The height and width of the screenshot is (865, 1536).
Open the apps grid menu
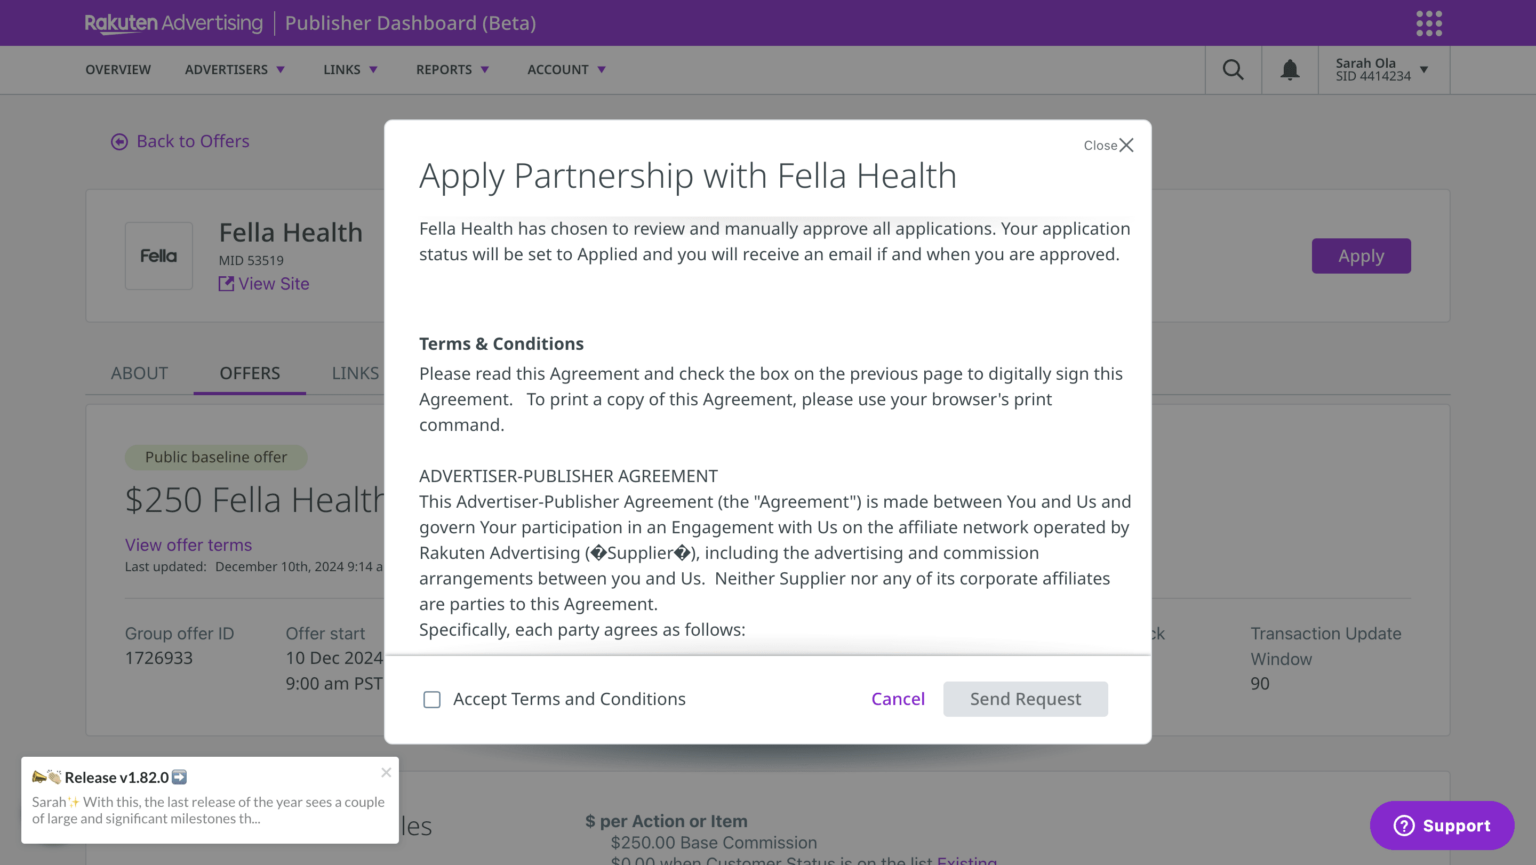tap(1429, 22)
